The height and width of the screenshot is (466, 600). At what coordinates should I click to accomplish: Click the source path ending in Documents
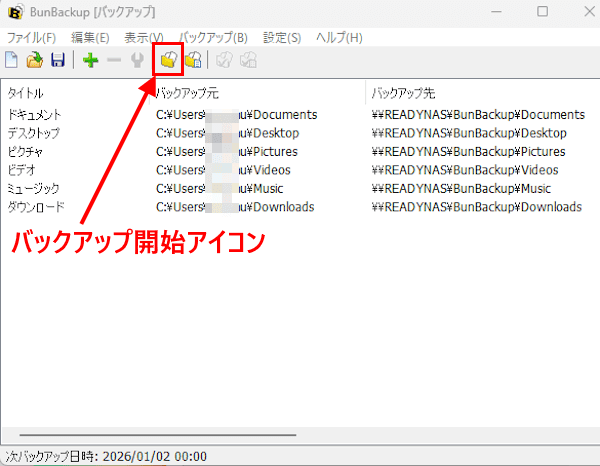(236, 114)
